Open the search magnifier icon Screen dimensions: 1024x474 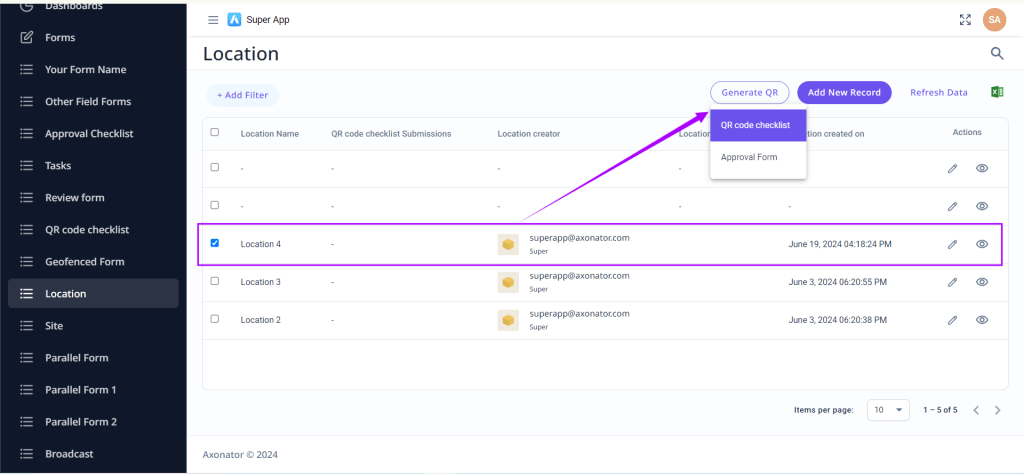point(996,54)
